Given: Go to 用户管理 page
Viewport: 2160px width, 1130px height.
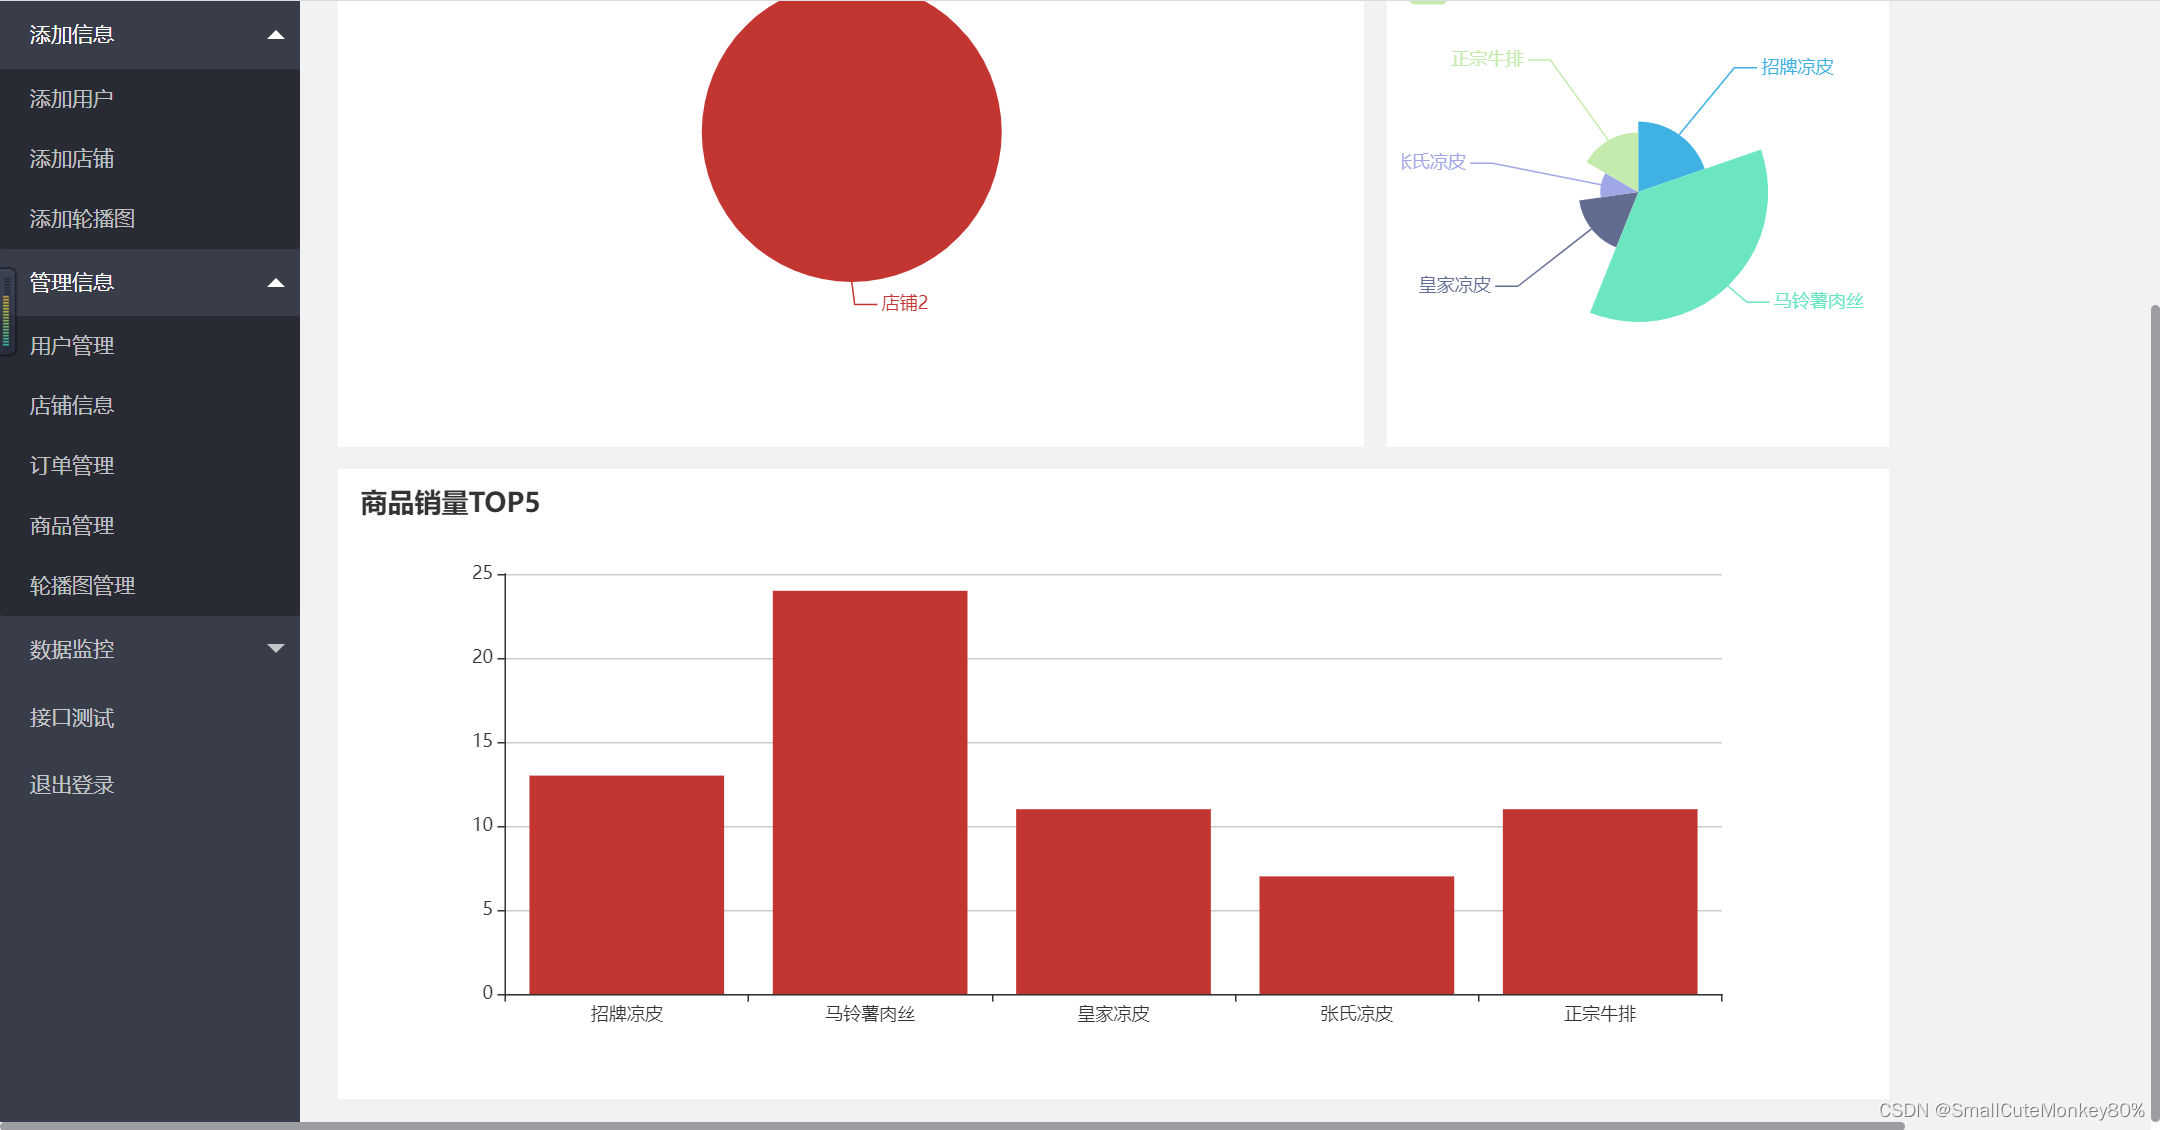Looking at the screenshot, I should tap(150, 346).
